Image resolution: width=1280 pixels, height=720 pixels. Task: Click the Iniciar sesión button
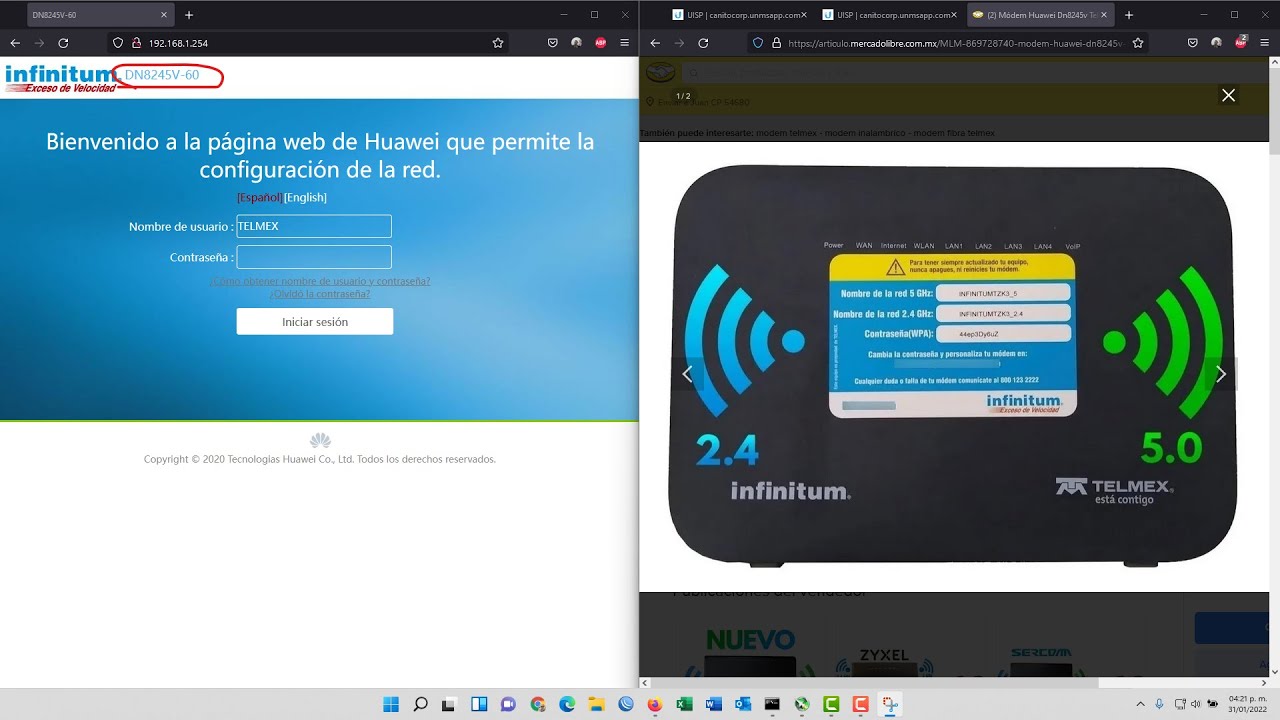click(x=315, y=322)
